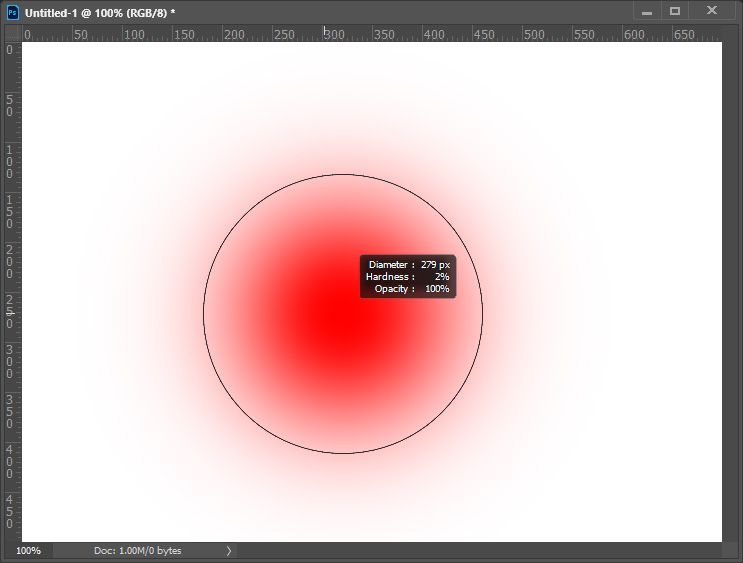This screenshot has height=563, width=743.
Task: Maximize the Untitled-1 document window
Action: point(675,11)
